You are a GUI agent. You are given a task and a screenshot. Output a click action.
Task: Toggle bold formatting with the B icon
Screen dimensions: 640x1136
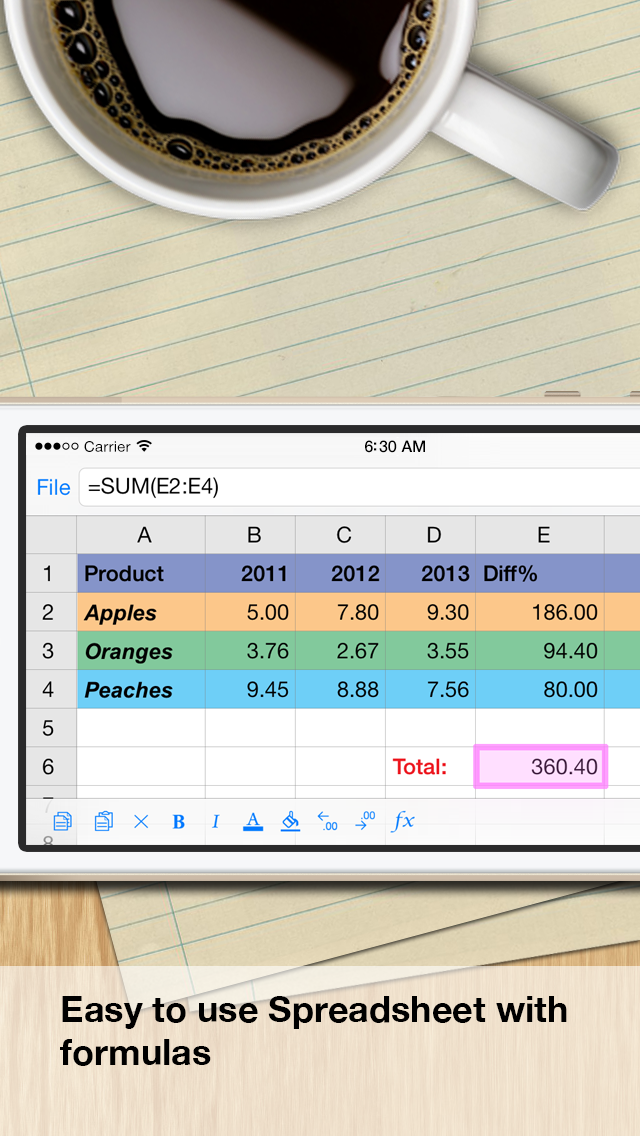[179, 822]
